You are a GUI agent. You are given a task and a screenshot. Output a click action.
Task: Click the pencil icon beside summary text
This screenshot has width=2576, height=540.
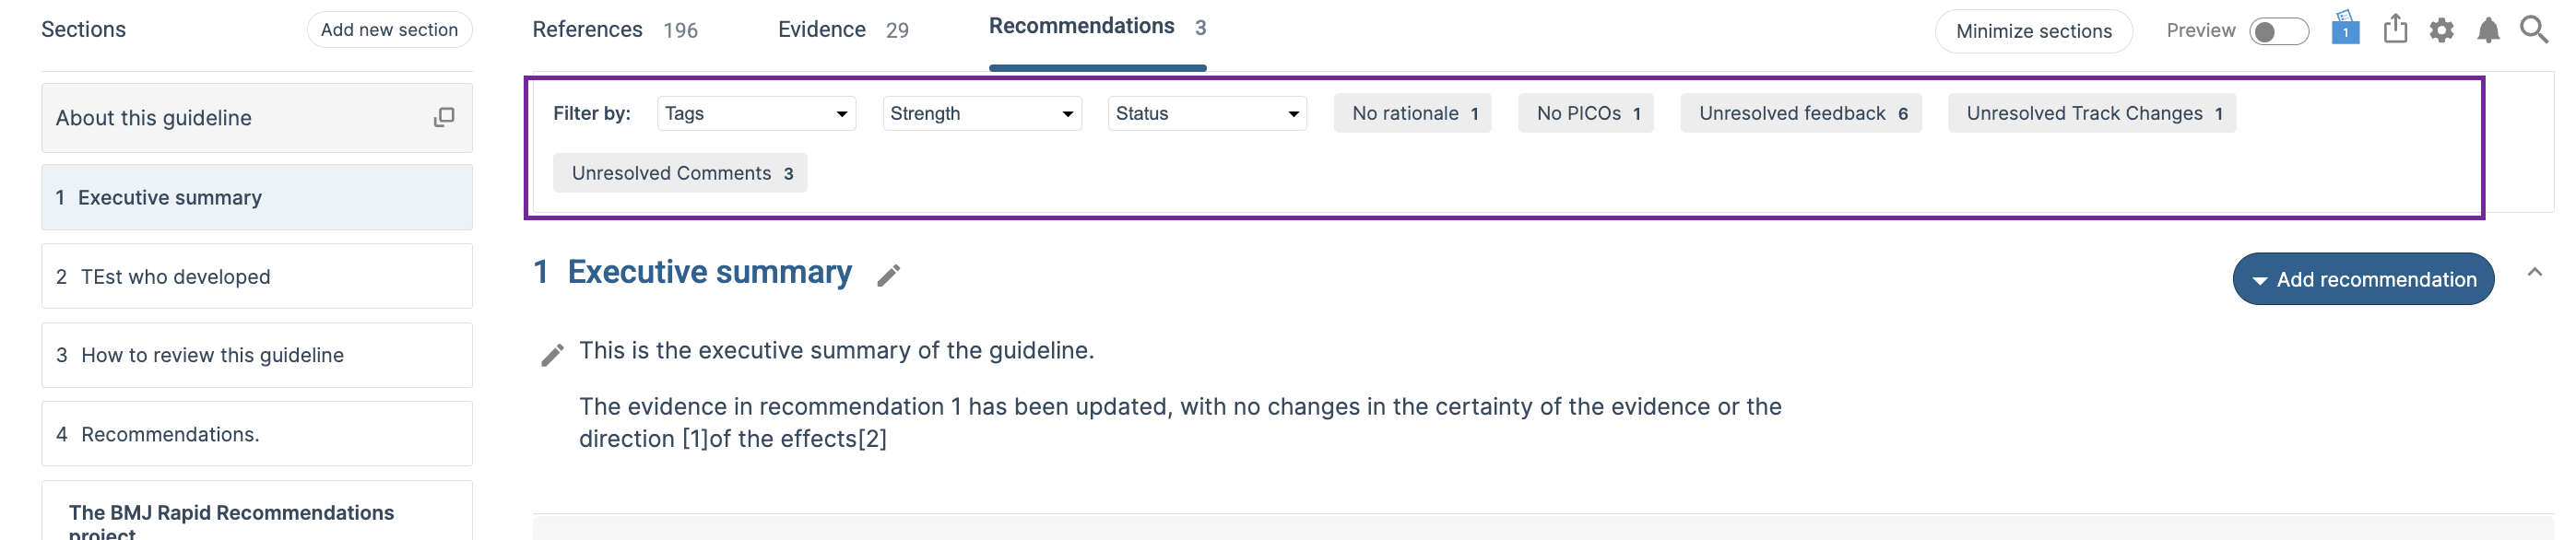[x=552, y=354]
